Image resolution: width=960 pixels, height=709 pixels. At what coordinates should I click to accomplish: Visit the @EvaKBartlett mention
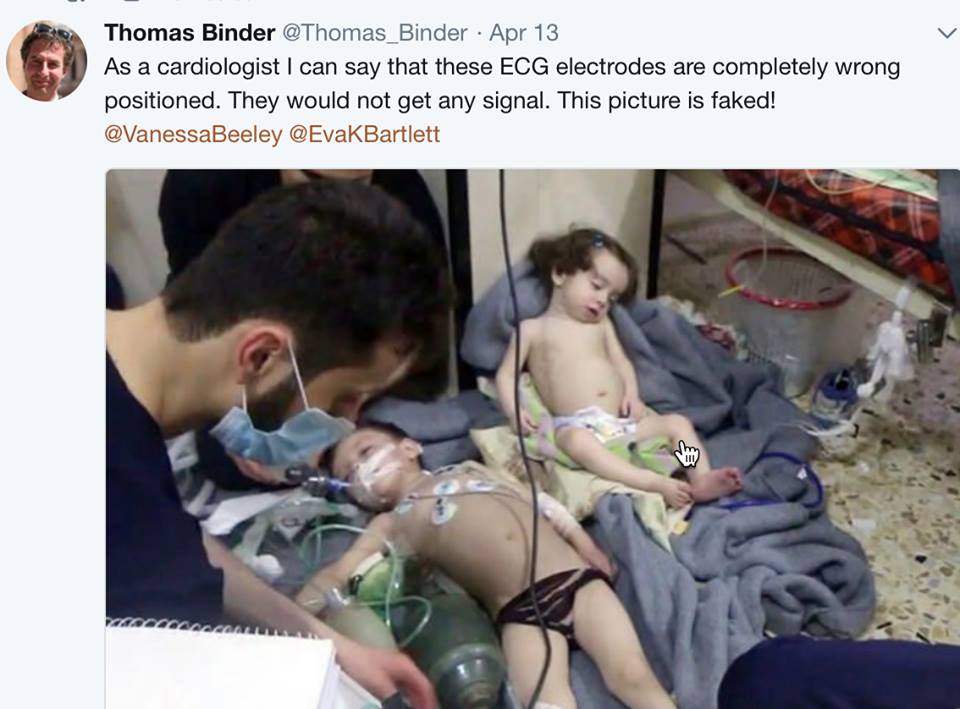tap(364, 134)
